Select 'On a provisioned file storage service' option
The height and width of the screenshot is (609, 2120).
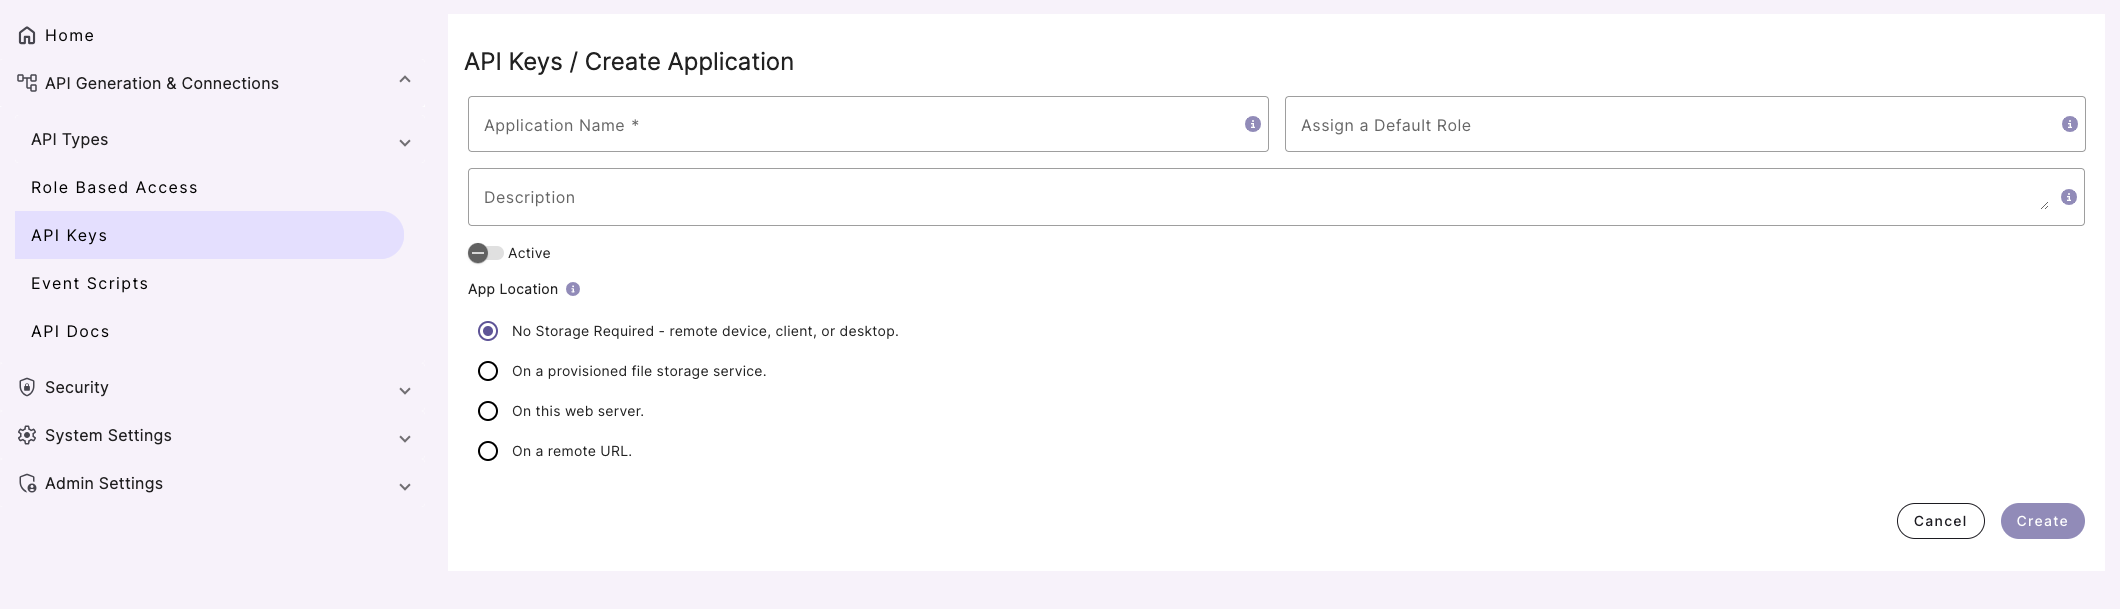coord(488,371)
